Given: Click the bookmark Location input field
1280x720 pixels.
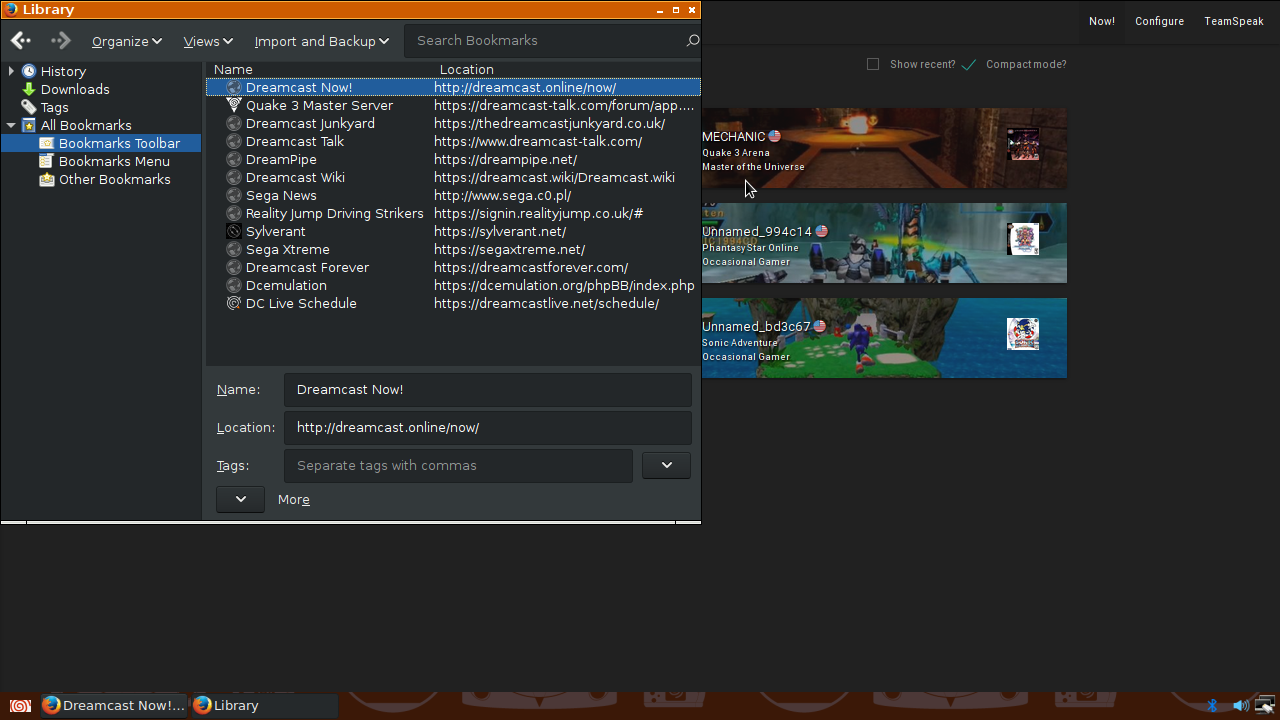Looking at the screenshot, I should (x=488, y=427).
